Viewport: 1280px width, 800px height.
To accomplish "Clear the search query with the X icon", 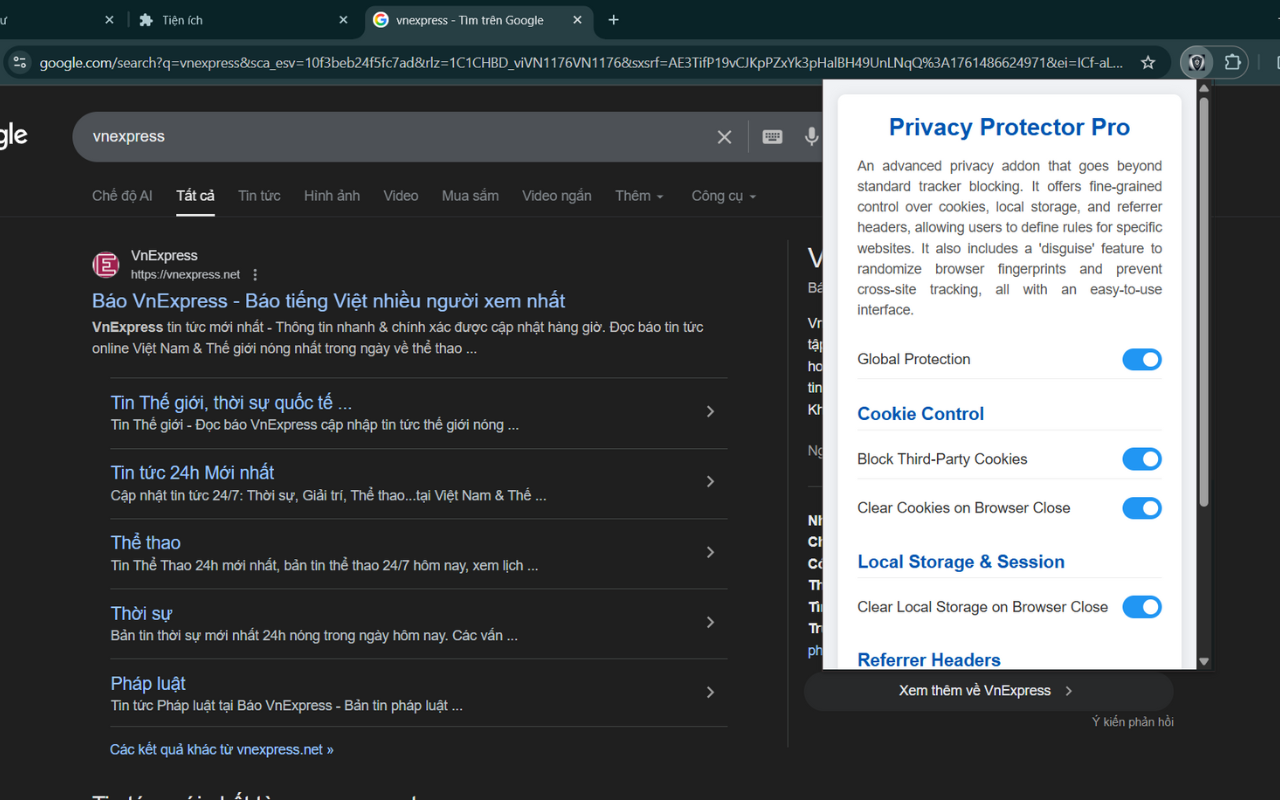I will 724,137.
